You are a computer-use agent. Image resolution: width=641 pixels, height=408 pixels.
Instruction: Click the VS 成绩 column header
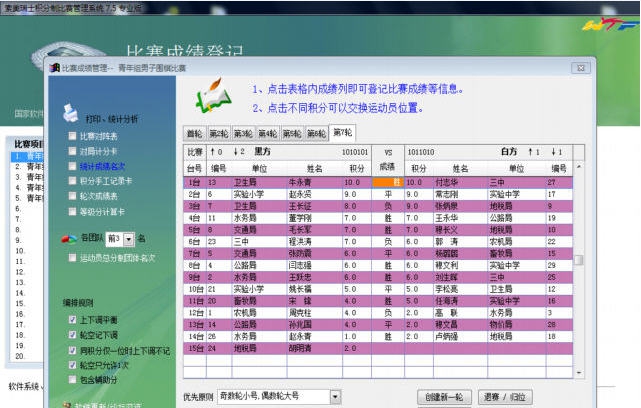[388, 159]
